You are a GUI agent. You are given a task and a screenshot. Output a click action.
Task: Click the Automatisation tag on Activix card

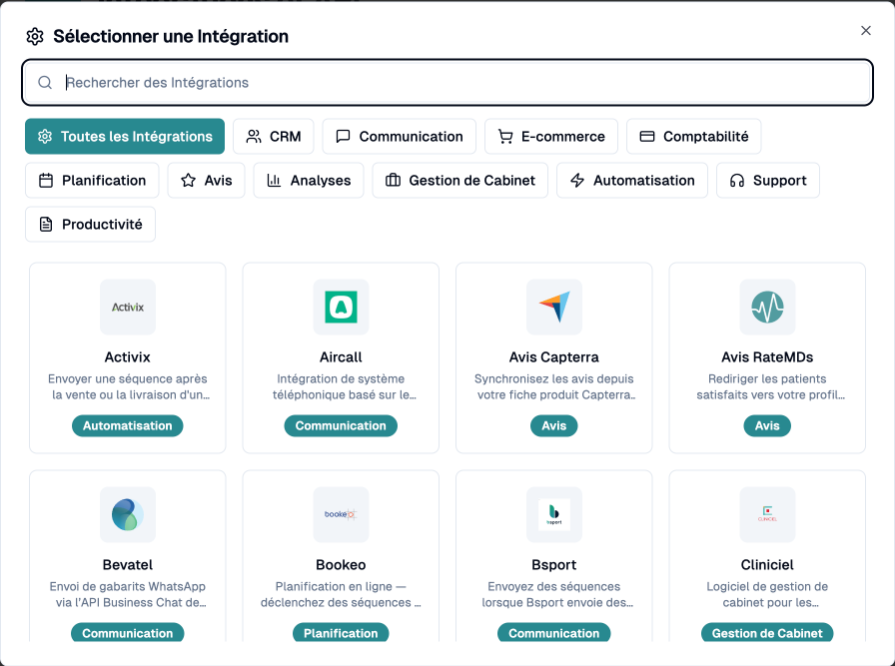coord(127,426)
